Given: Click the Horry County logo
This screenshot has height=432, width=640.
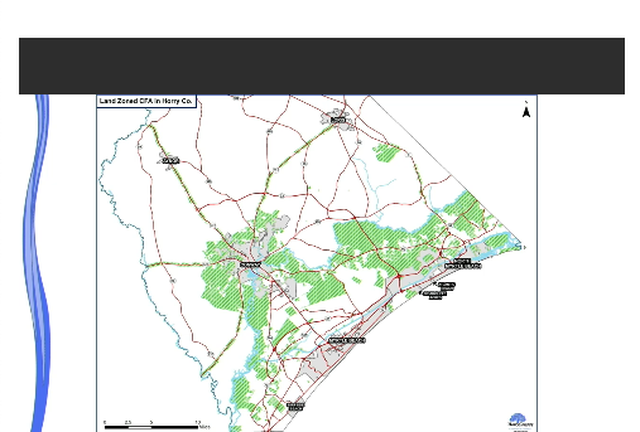Looking at the screenshot, I should [519, 421].
